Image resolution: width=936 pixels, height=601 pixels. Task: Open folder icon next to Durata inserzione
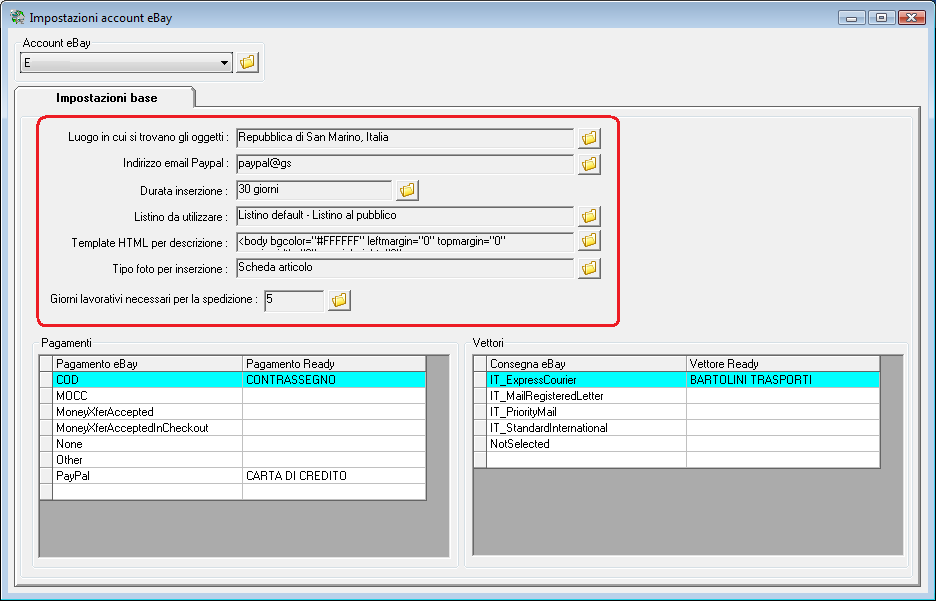click(x=407, y=190)
